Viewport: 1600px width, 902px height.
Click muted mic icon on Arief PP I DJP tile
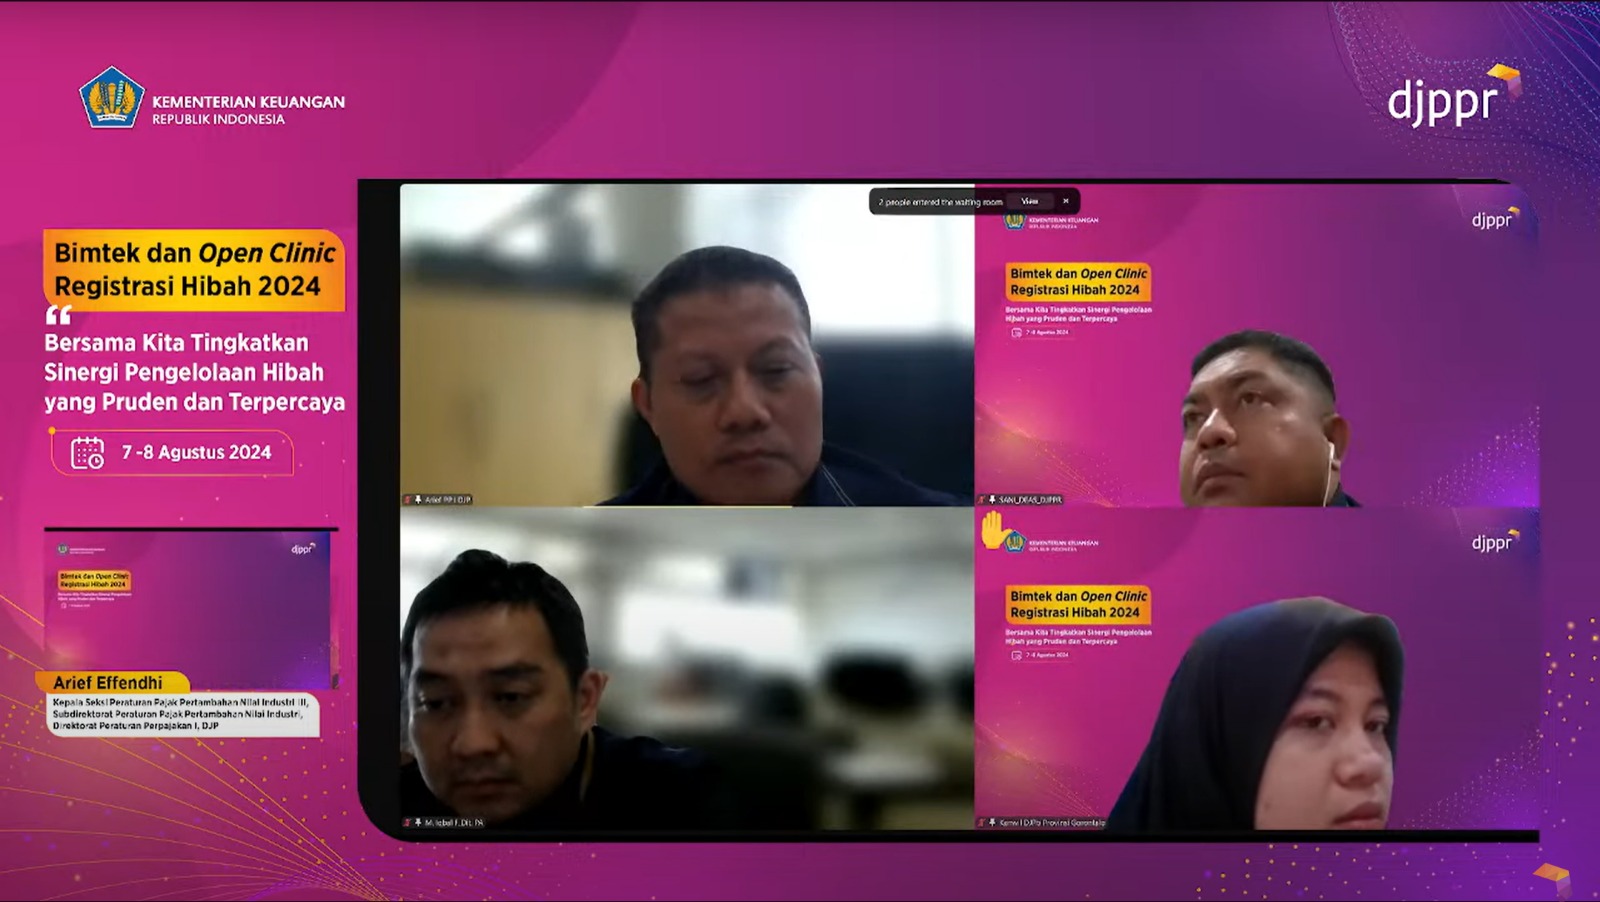pos(407,499)
